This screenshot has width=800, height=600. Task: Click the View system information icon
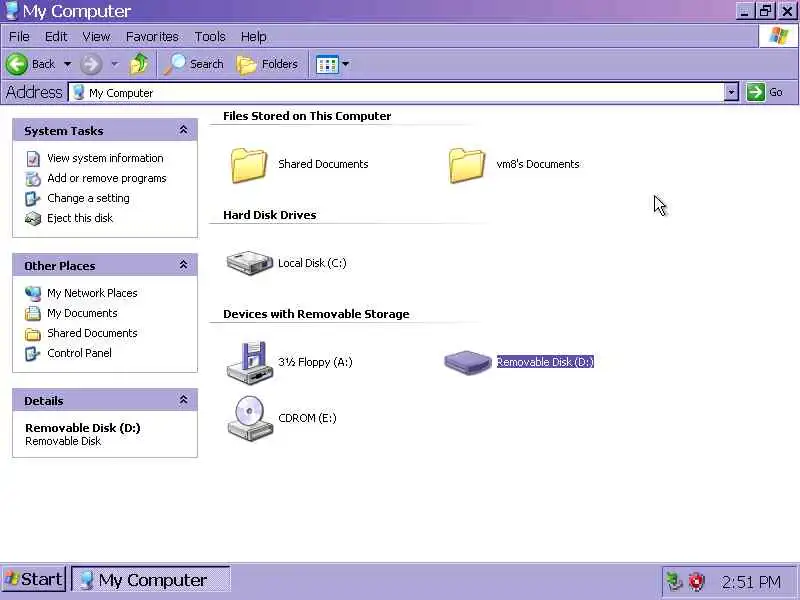33,159
